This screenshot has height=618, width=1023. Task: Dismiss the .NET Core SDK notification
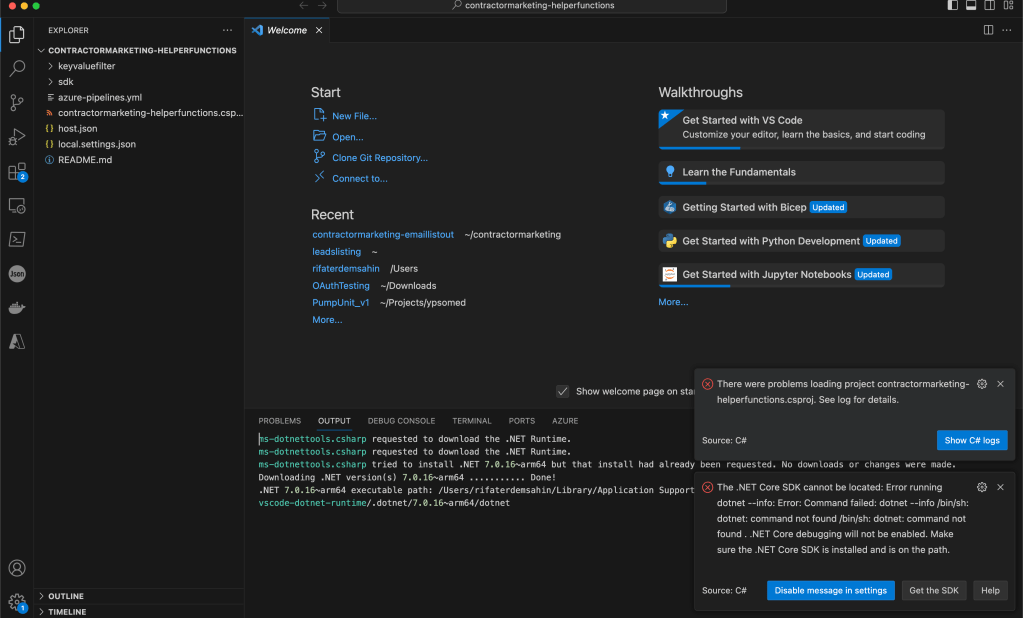[x=1000, y=487]
